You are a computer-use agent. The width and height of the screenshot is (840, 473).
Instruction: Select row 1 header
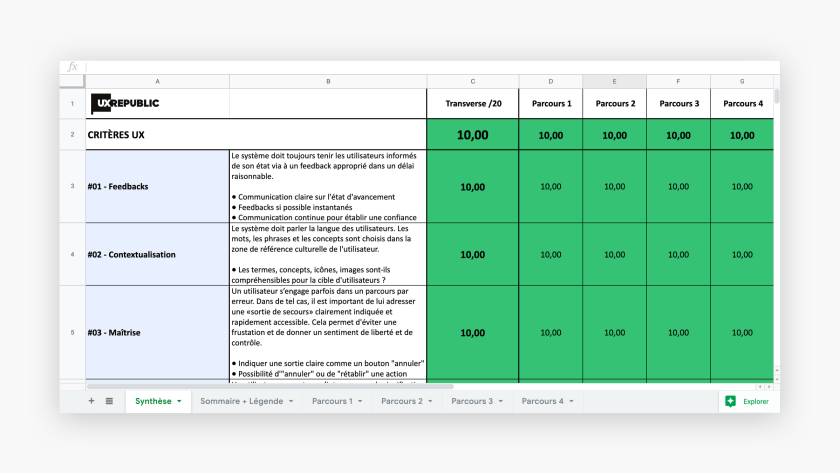click(72, 103)
